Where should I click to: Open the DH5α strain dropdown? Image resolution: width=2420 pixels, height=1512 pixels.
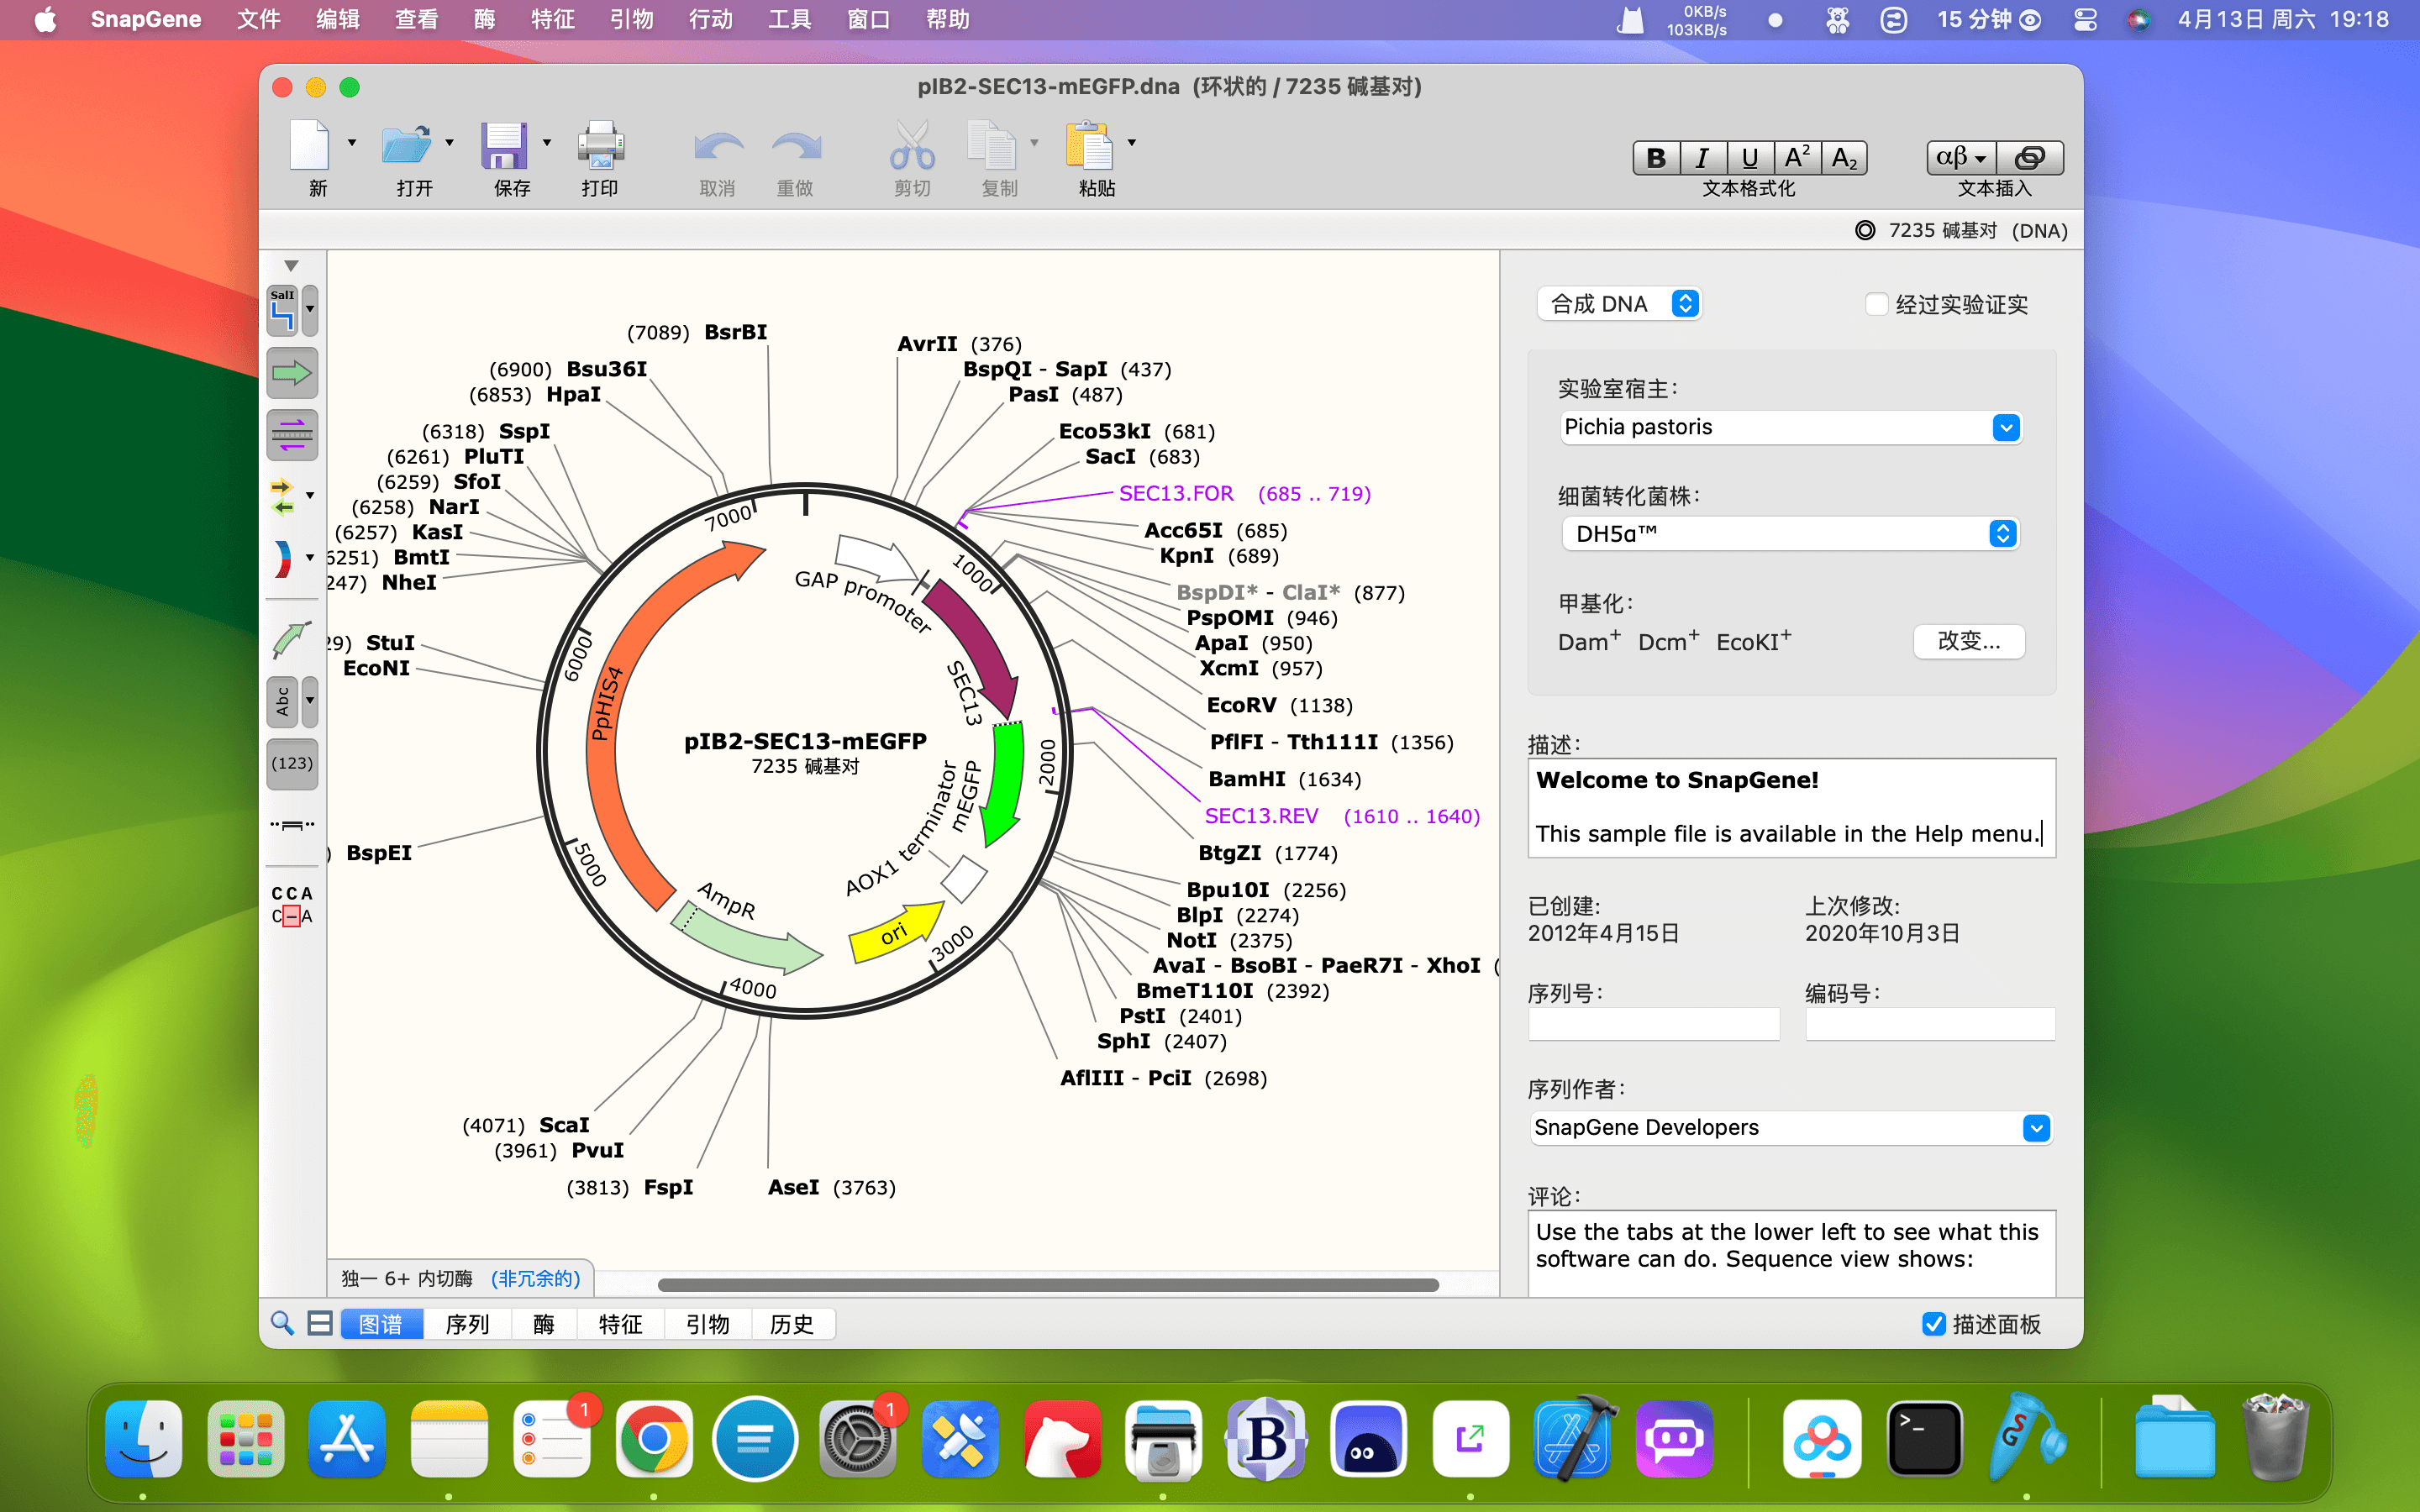coord(1791,533)
